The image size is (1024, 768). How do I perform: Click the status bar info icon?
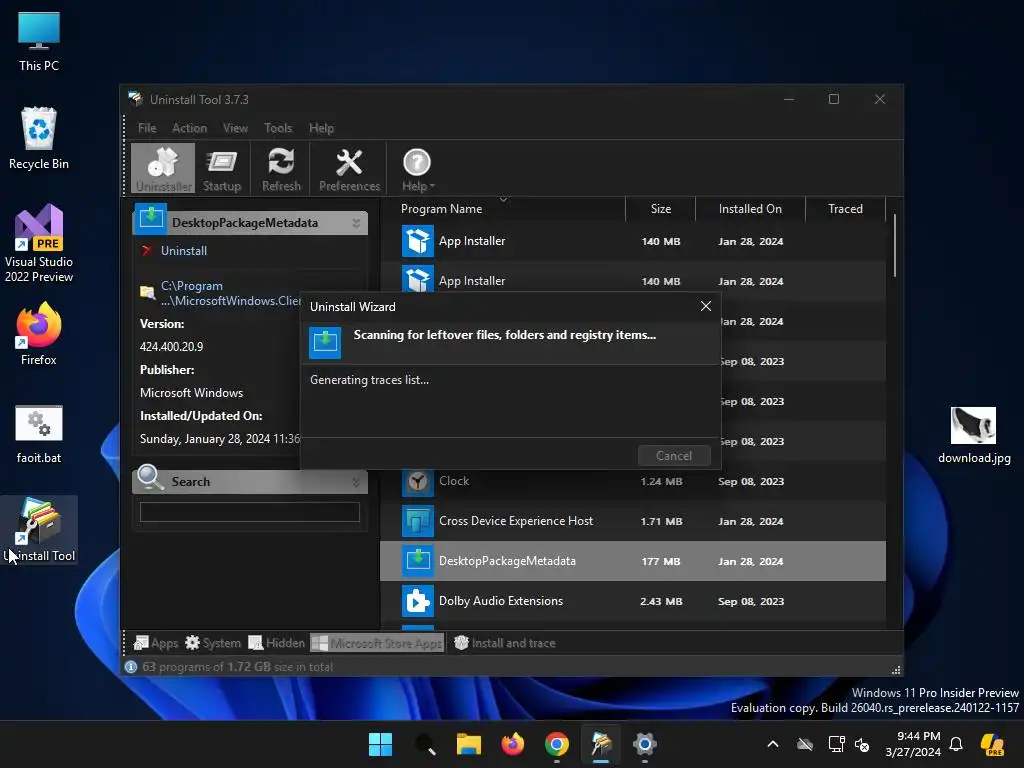click(x=131, y=667)
